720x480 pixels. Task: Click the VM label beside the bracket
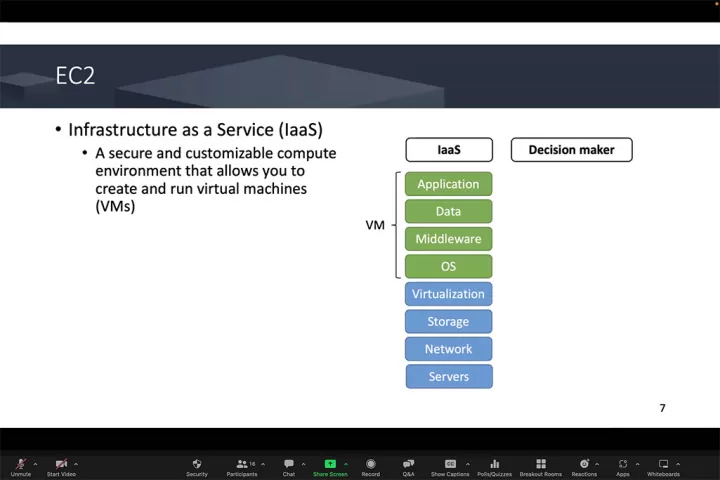[375, 225]
